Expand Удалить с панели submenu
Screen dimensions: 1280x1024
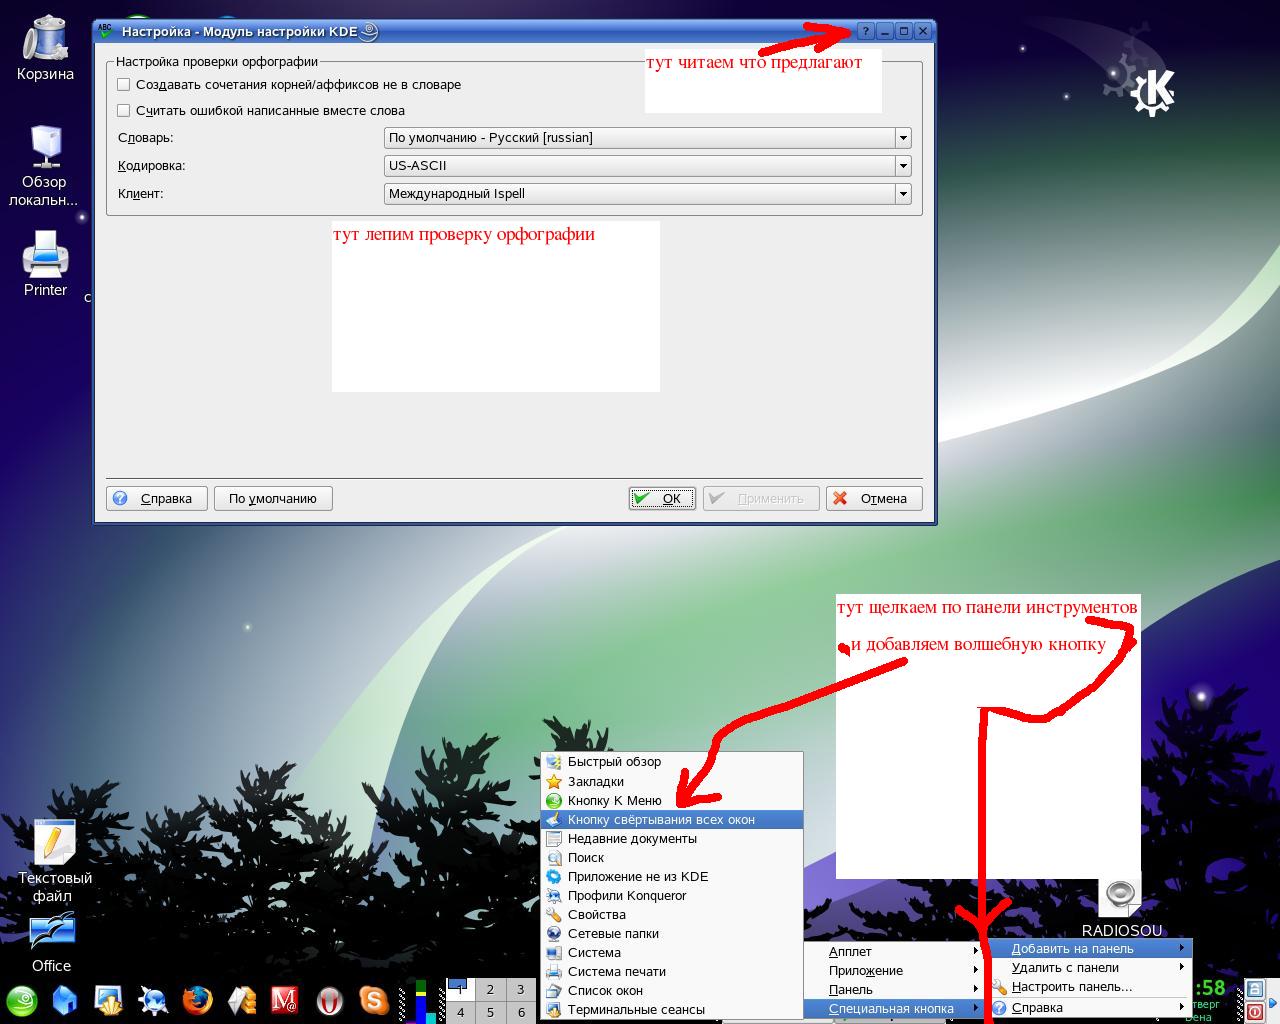[x=1090, y=968]
